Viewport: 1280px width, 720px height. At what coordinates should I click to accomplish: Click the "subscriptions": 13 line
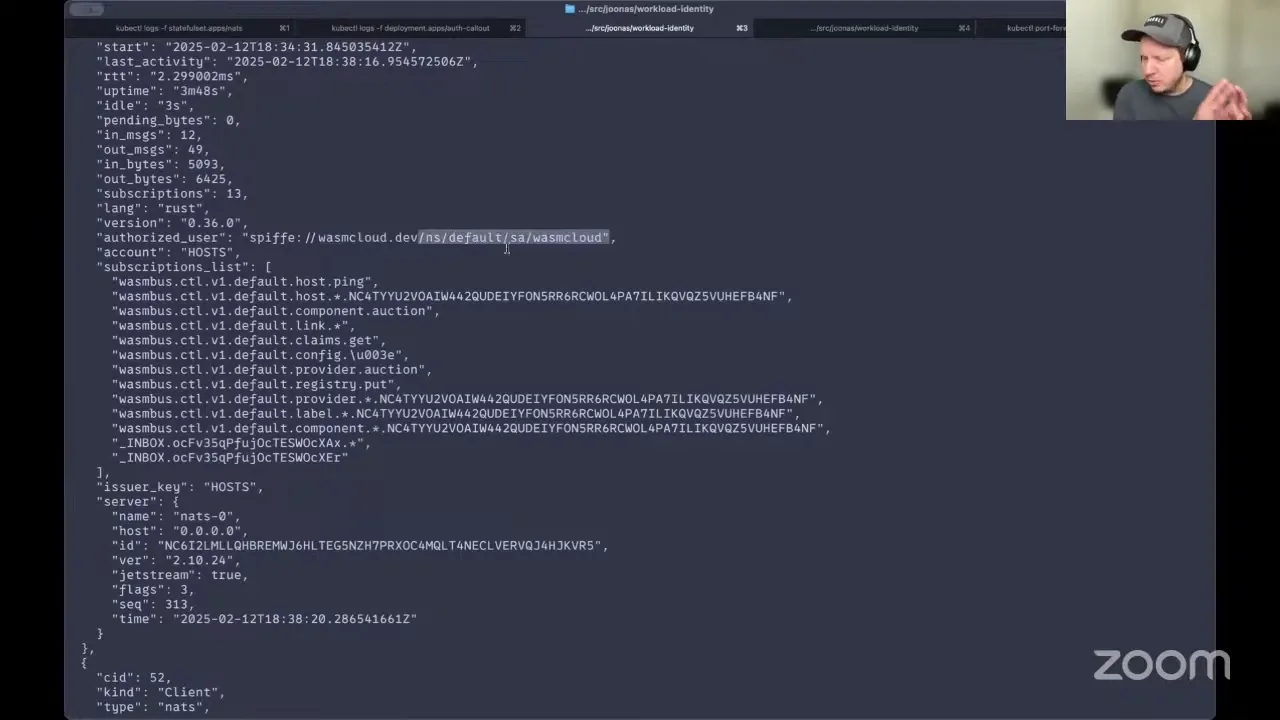click(x=172, y=194)
